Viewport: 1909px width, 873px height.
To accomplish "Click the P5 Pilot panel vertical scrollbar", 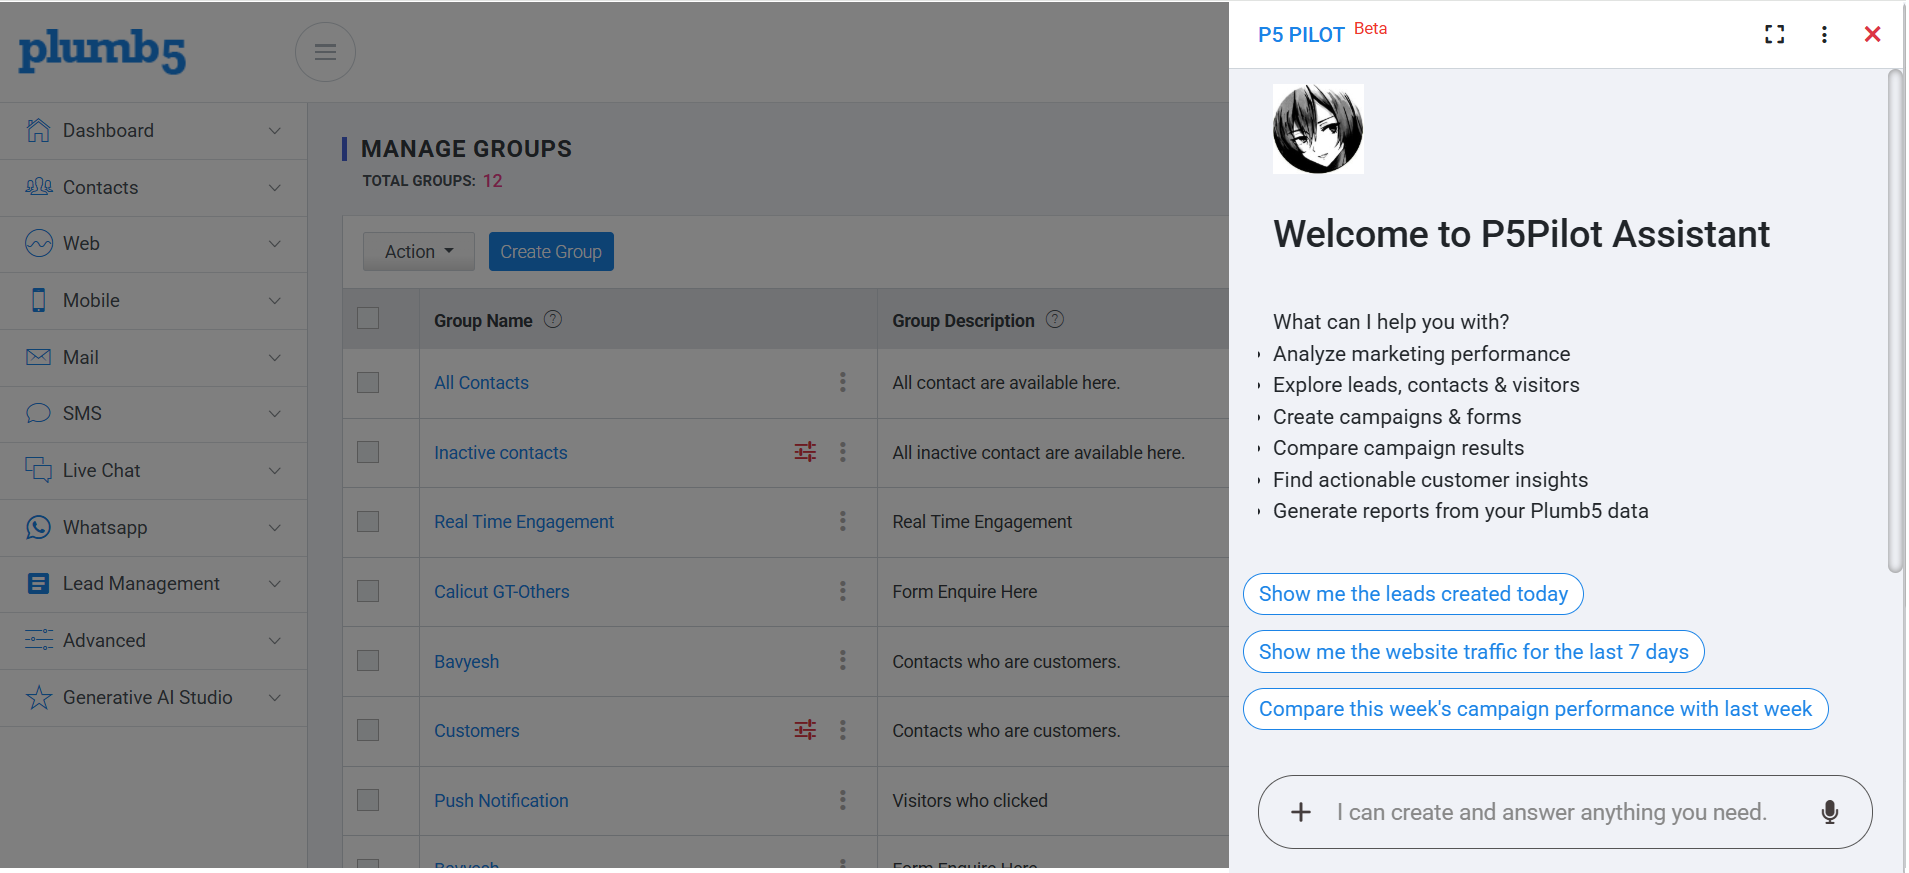I will (1895, 320).
